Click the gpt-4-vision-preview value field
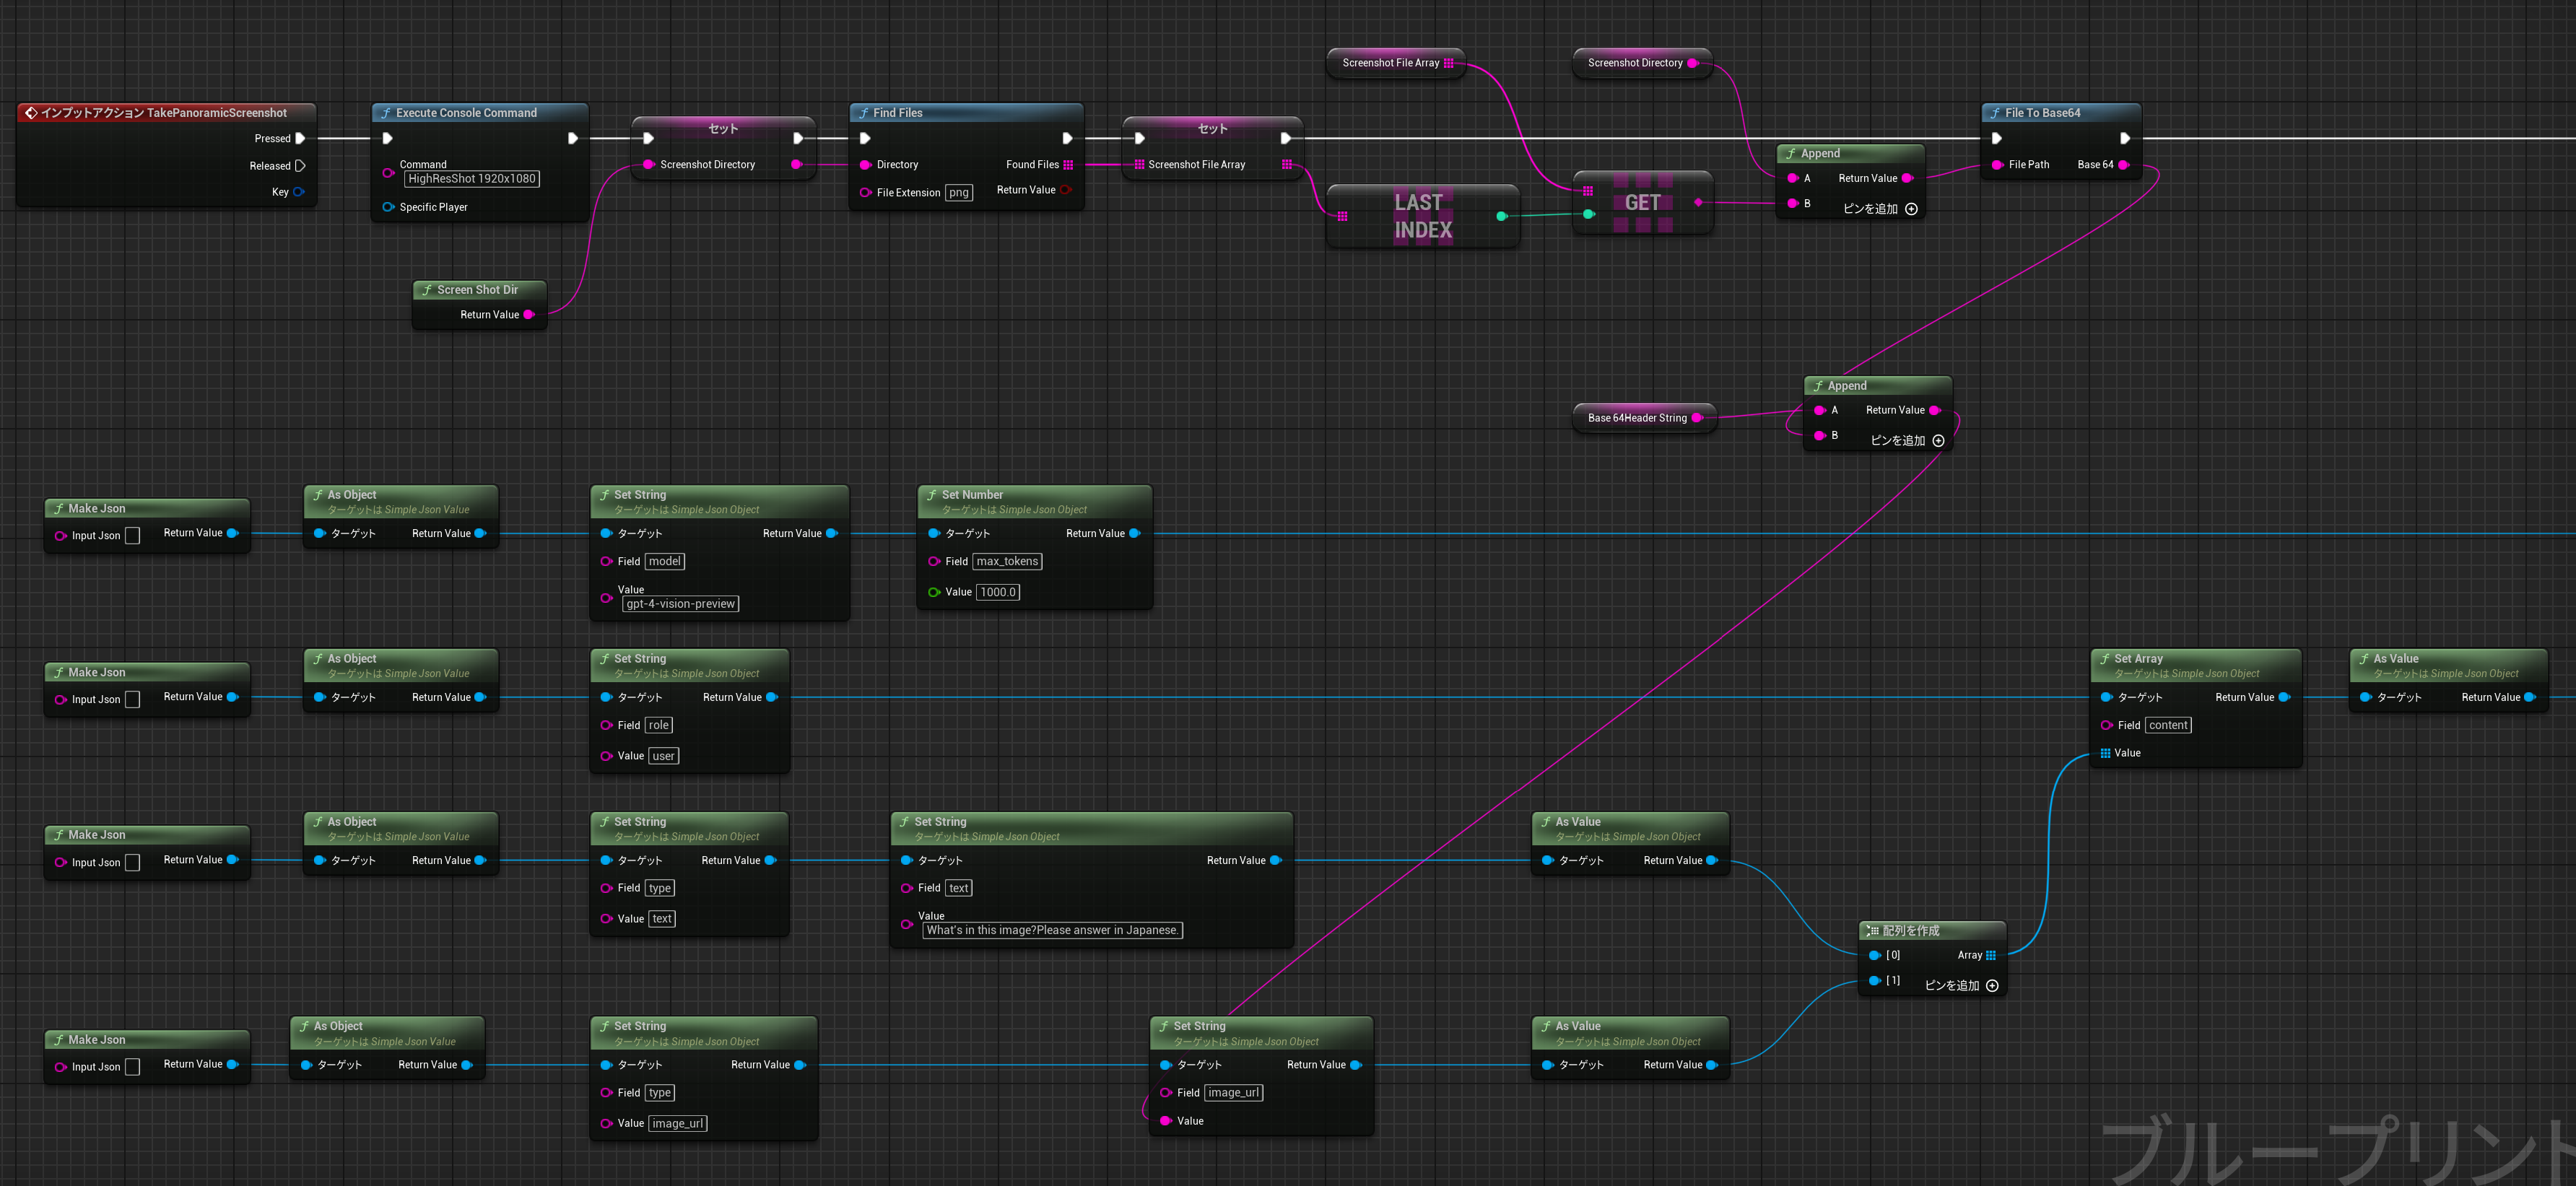Image resolution: width=2576 pixels, height=1186 pixels. [x=680, y=604]
